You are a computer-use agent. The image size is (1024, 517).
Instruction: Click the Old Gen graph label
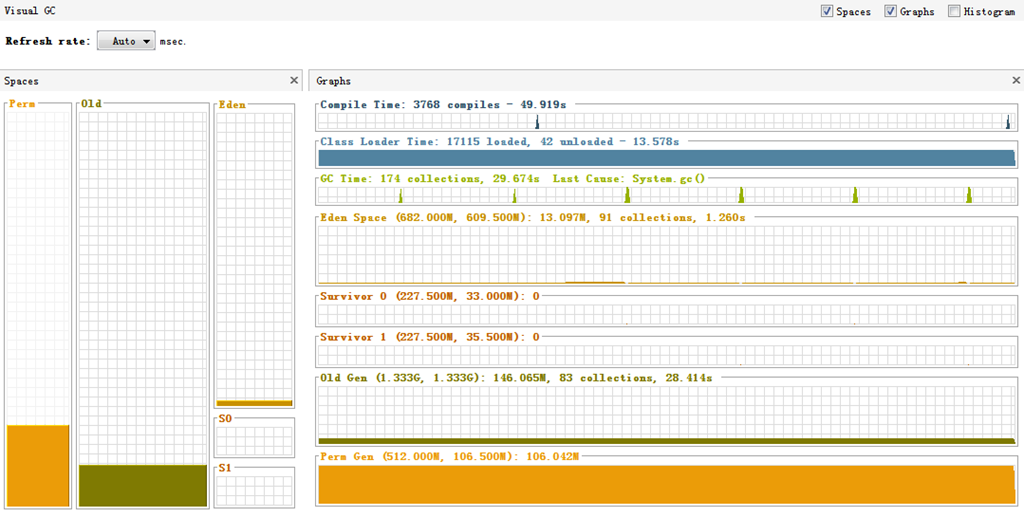pyautogui.click(x=516, y=377)
